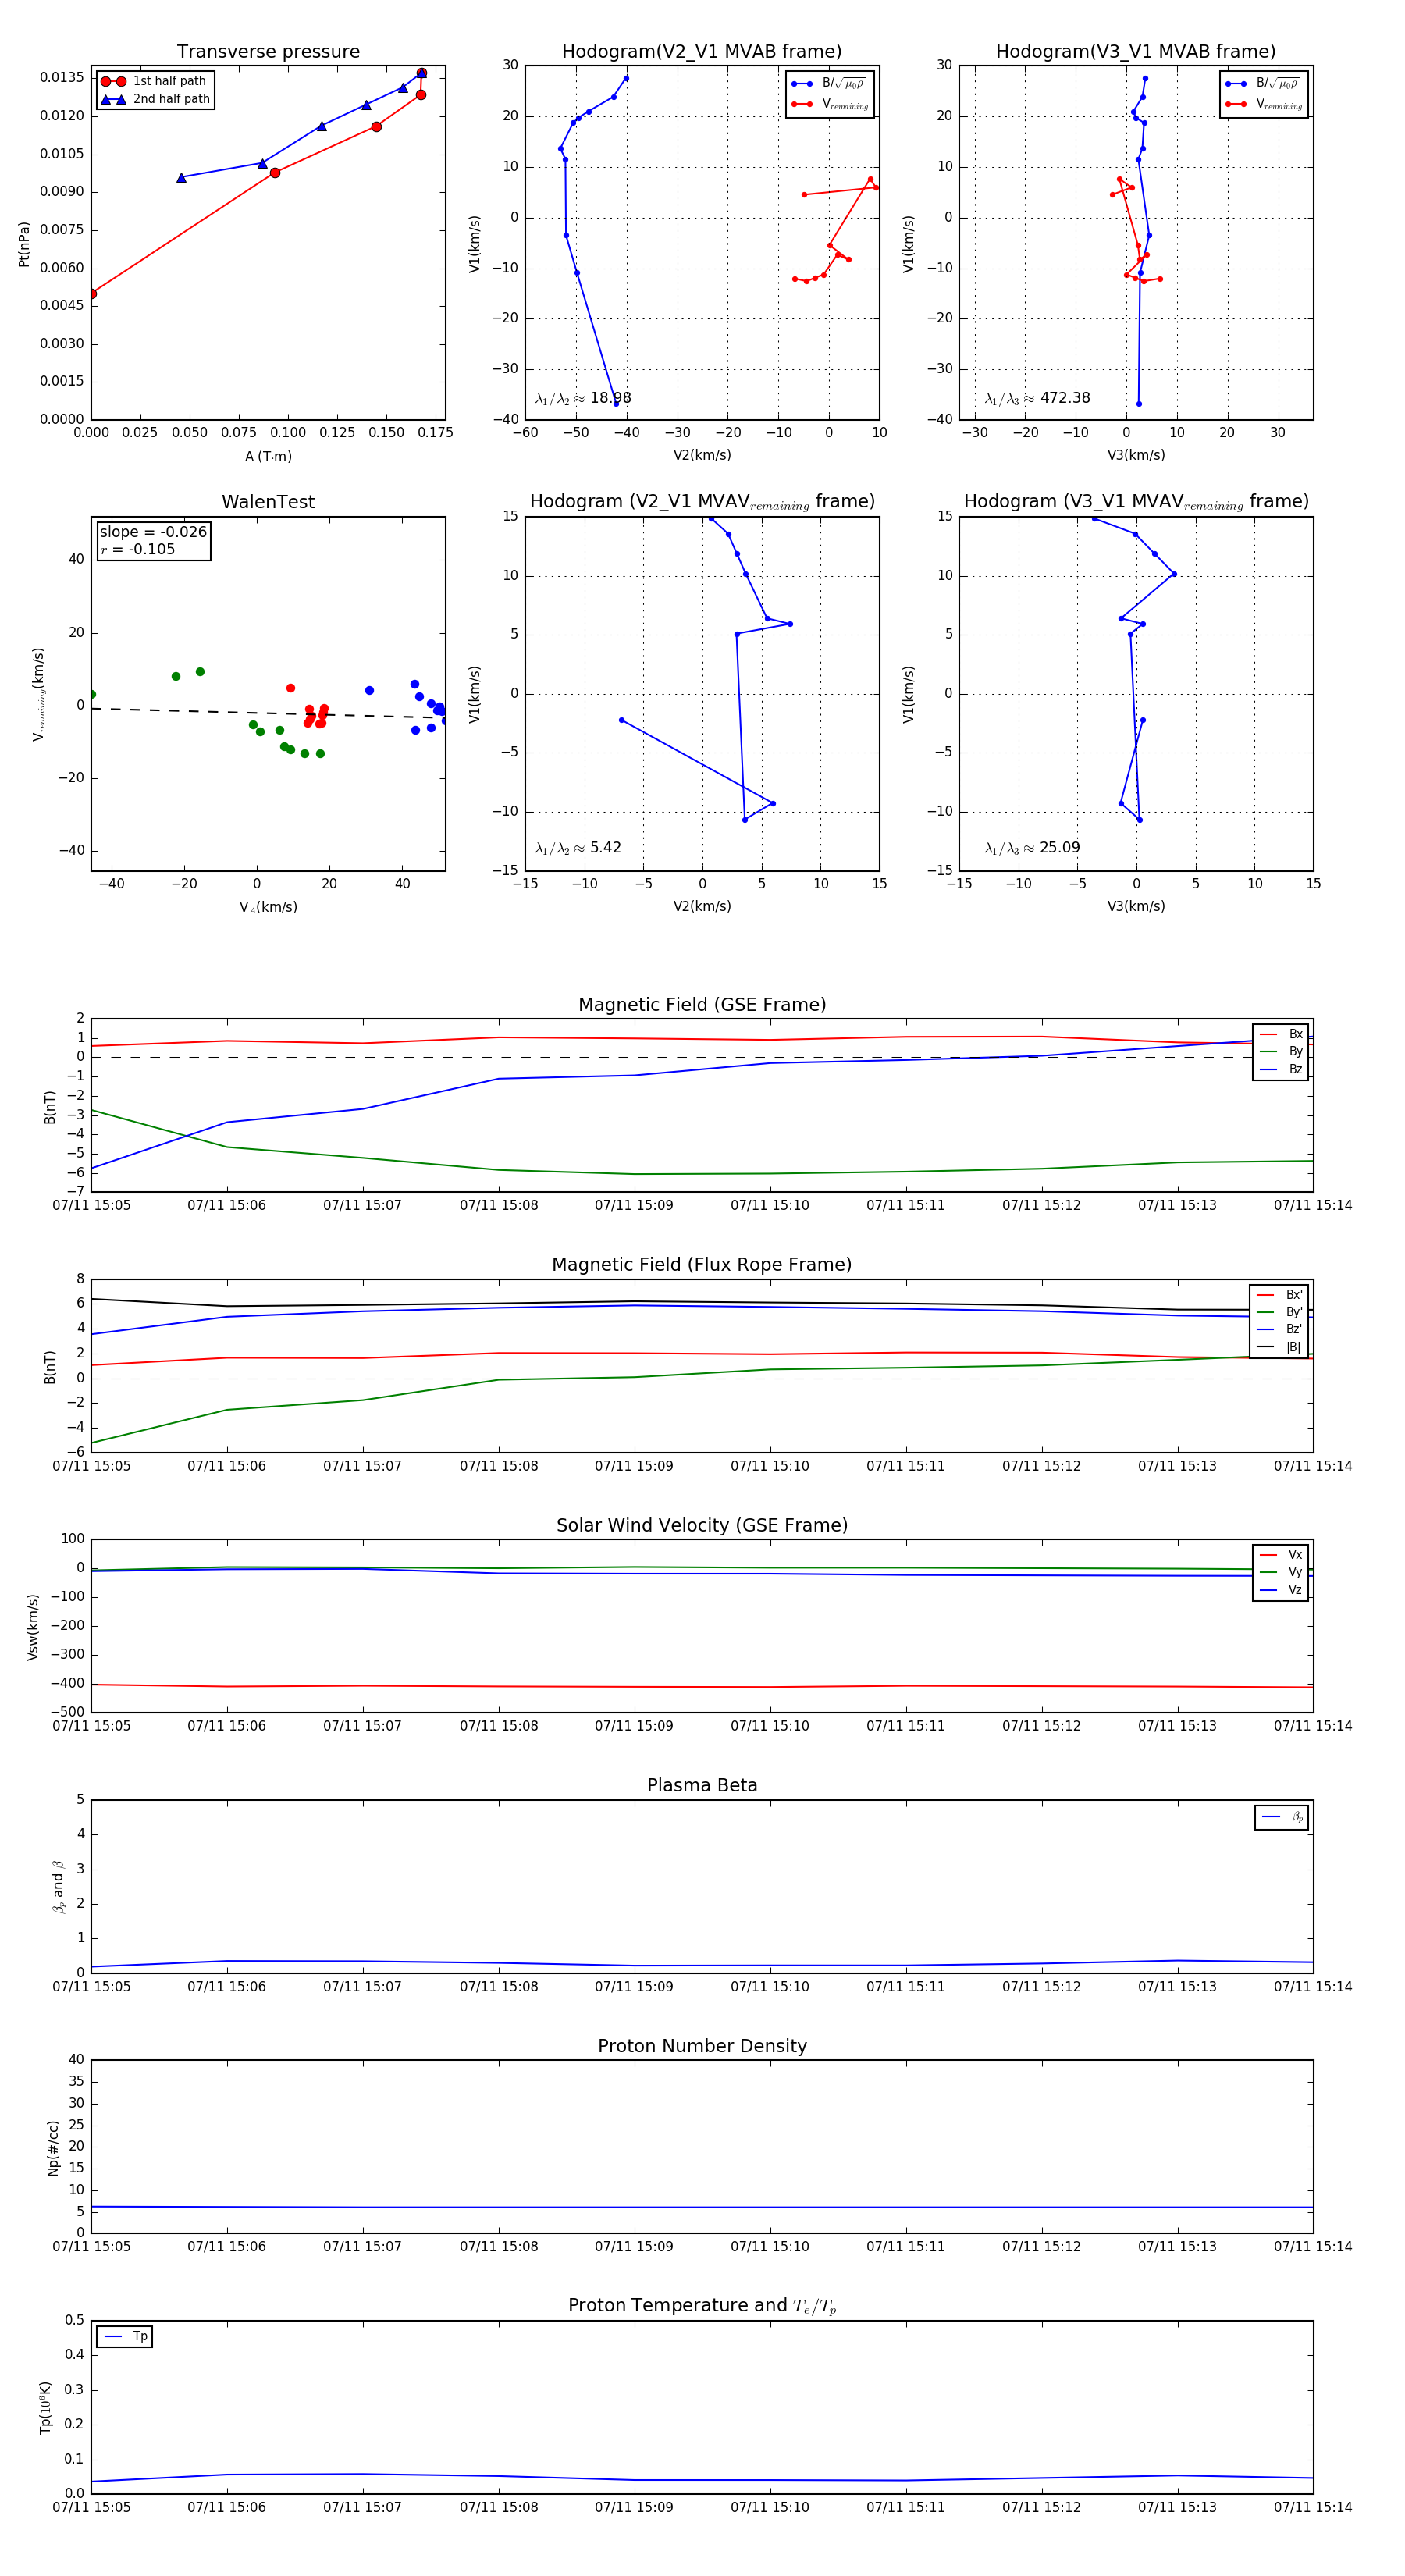Image resolution: width=1405 pixels, height=2576 pixels.
Task: Click the "Magnetic Field (Flux Rope Frame)" title
Action: pos(702,1265)
